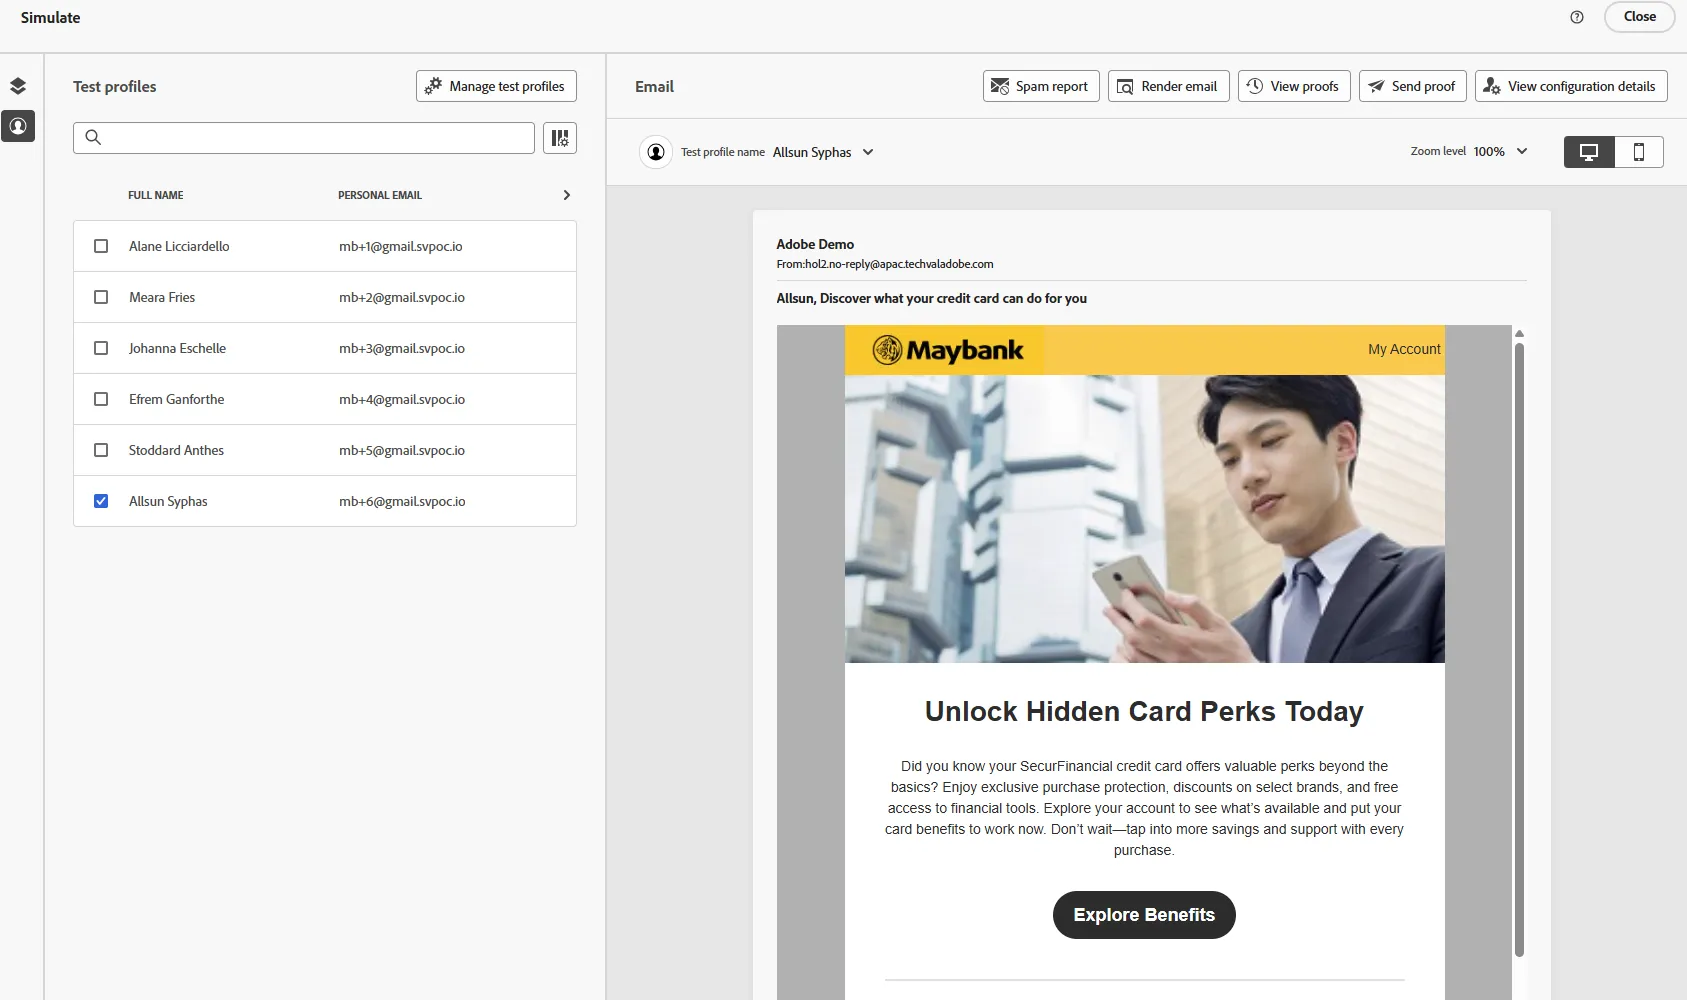Switch to desktop preview mode

[1589, 152]
